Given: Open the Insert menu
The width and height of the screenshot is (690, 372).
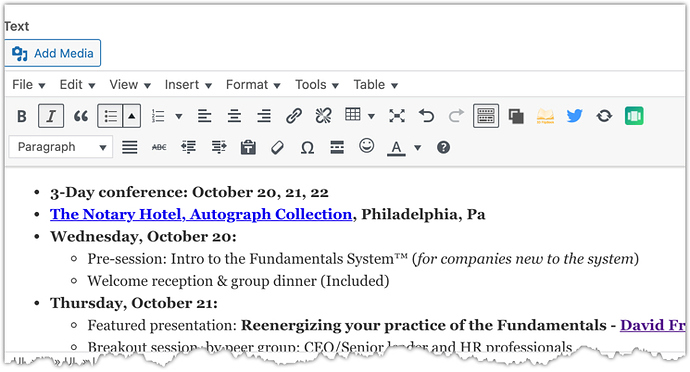Looking at the screenshot, I should click(x=188, y=85).
